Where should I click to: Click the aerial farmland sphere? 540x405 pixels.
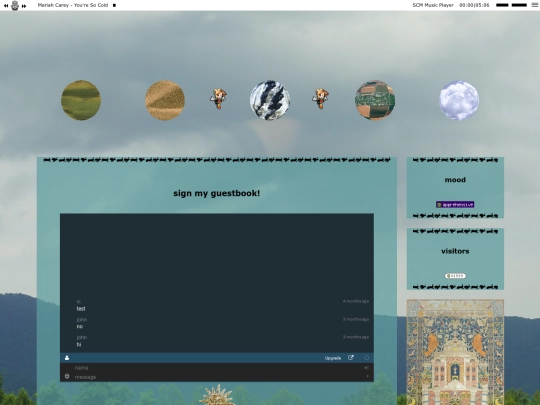[x=375, y=100]
